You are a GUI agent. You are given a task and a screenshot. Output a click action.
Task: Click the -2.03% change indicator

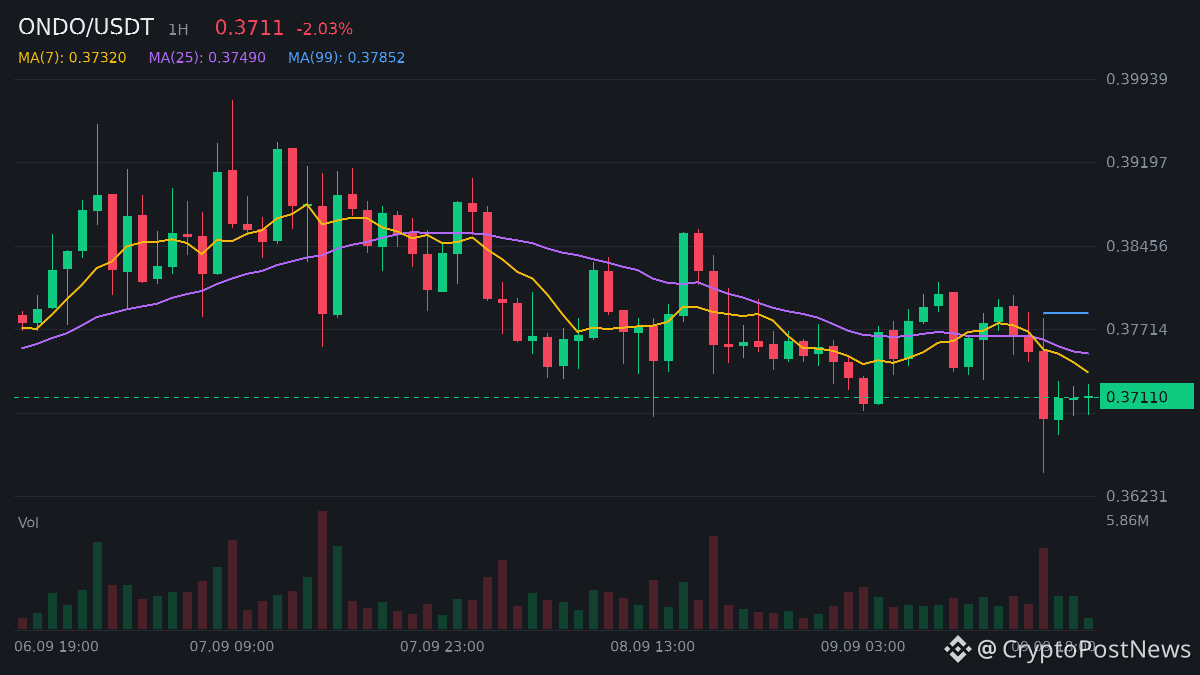[324, 29]
